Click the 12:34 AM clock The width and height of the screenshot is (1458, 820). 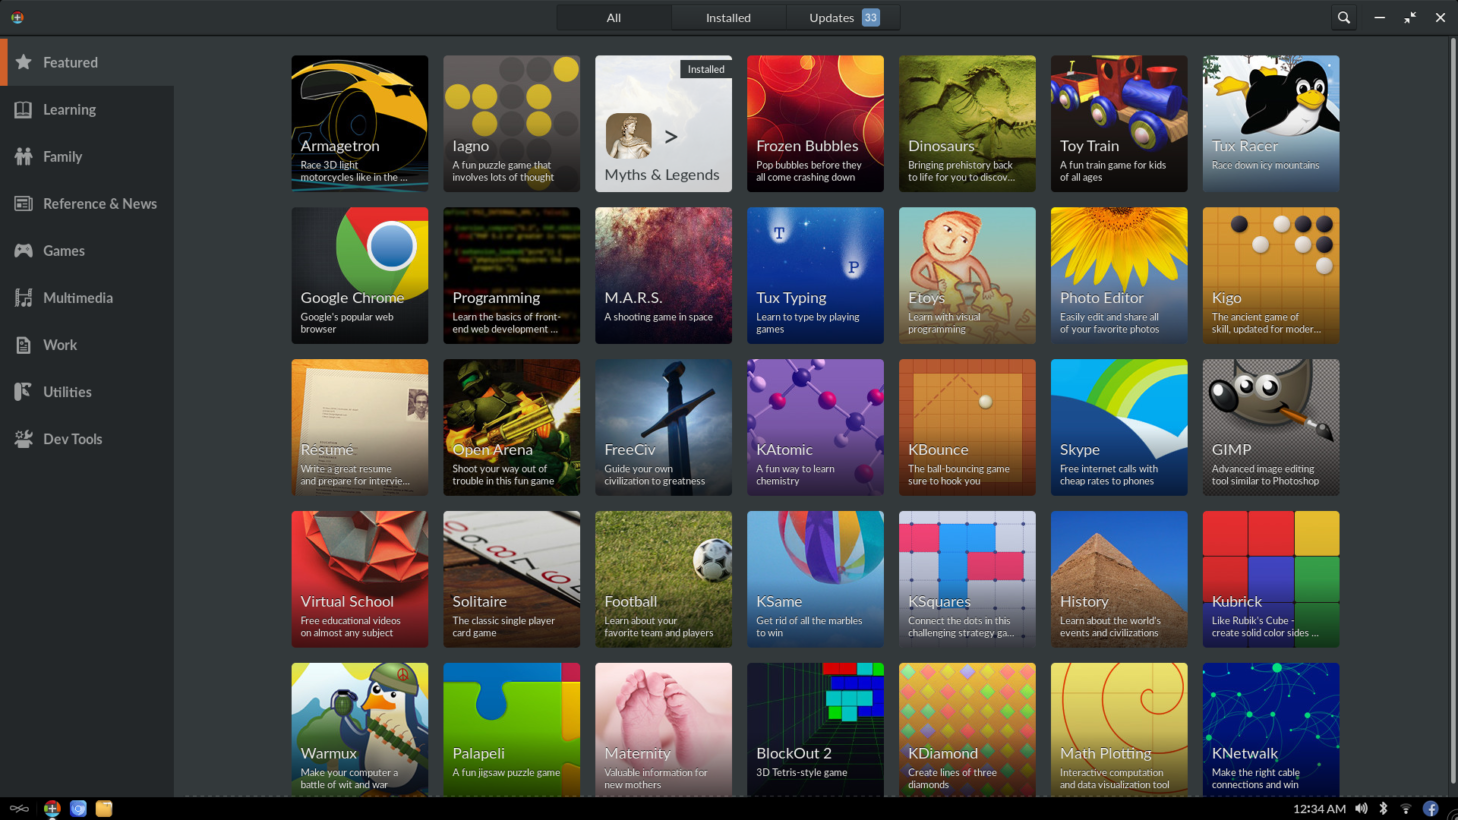[1319, 809]
